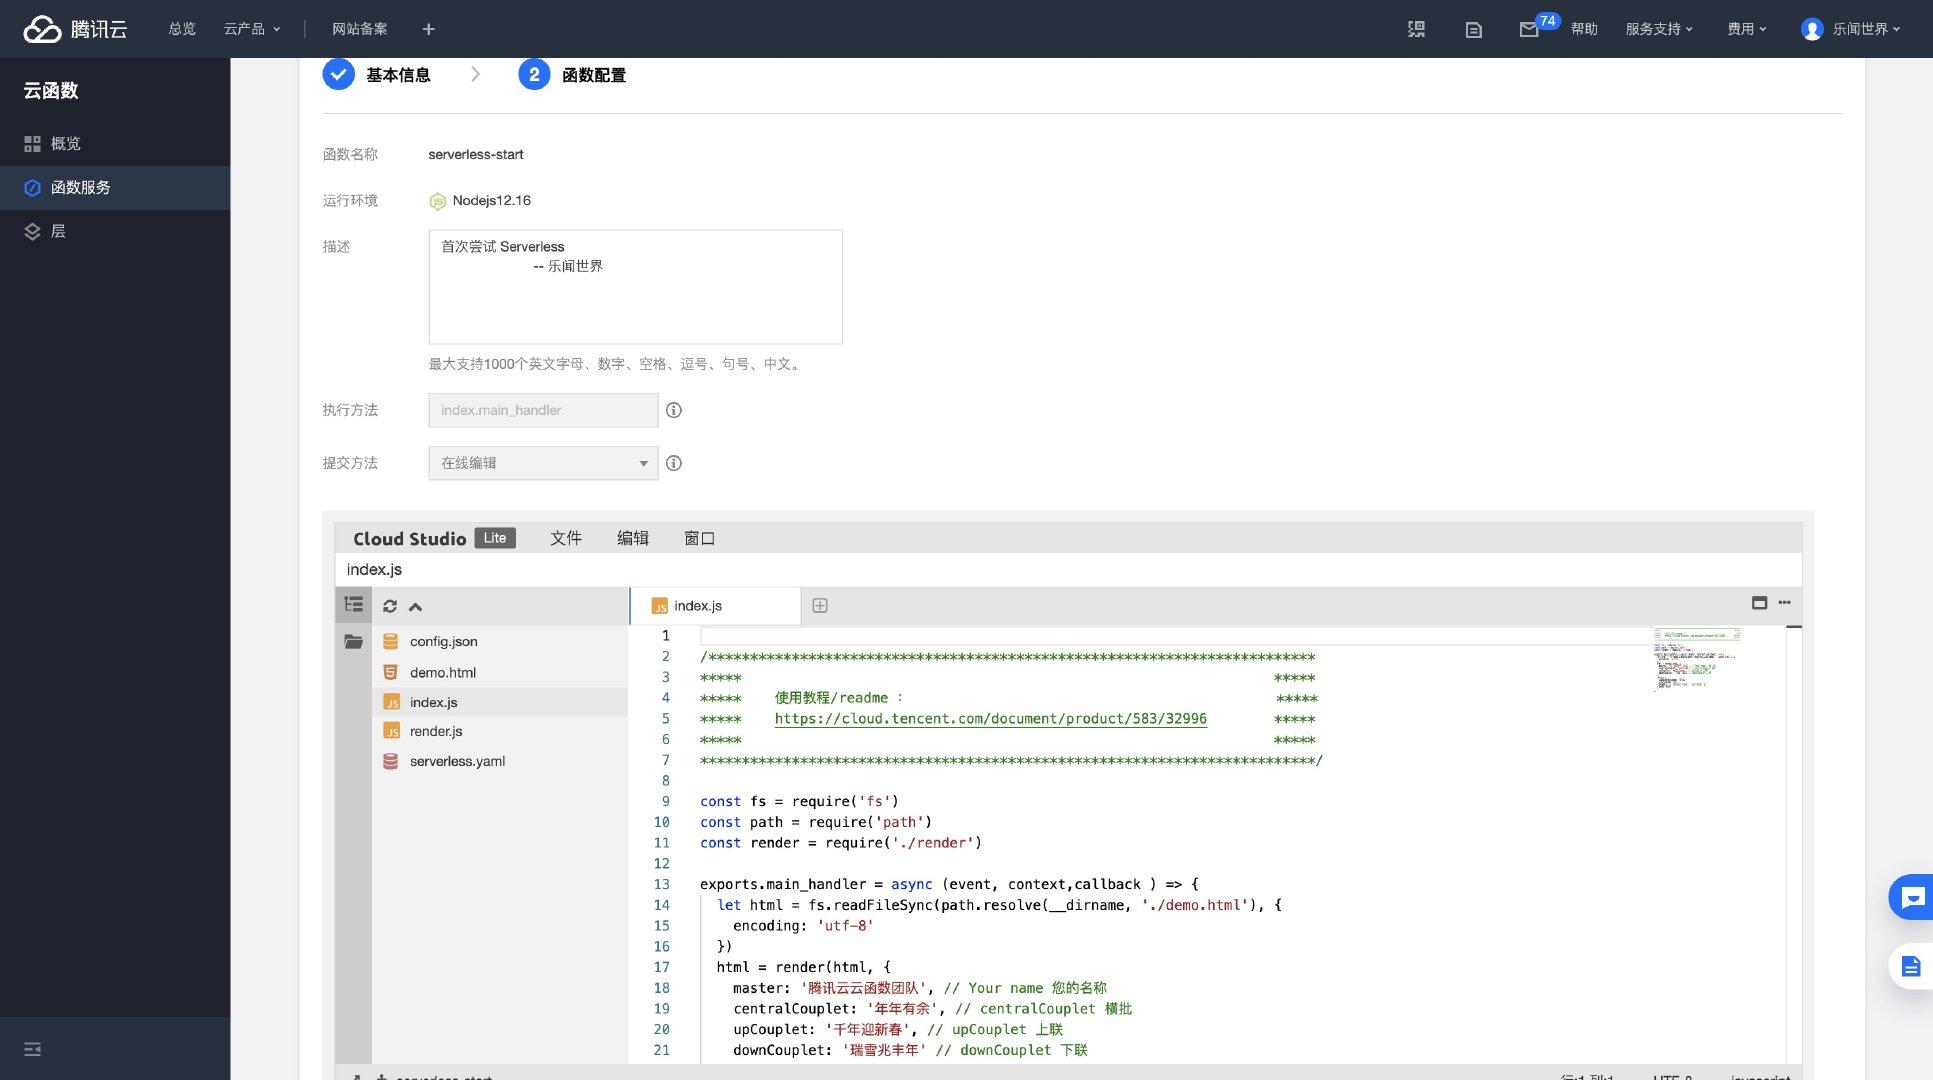Refresh the file explorer list
The height and width of the screenshot is (1080, 1933).
tap(390, 606)
